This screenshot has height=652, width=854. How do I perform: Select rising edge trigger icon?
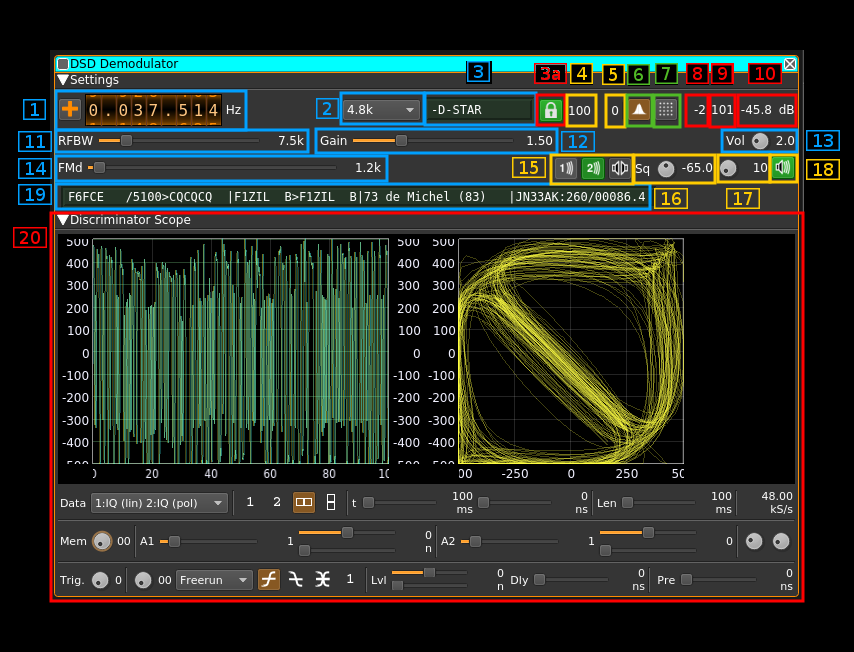click(269, 580)
